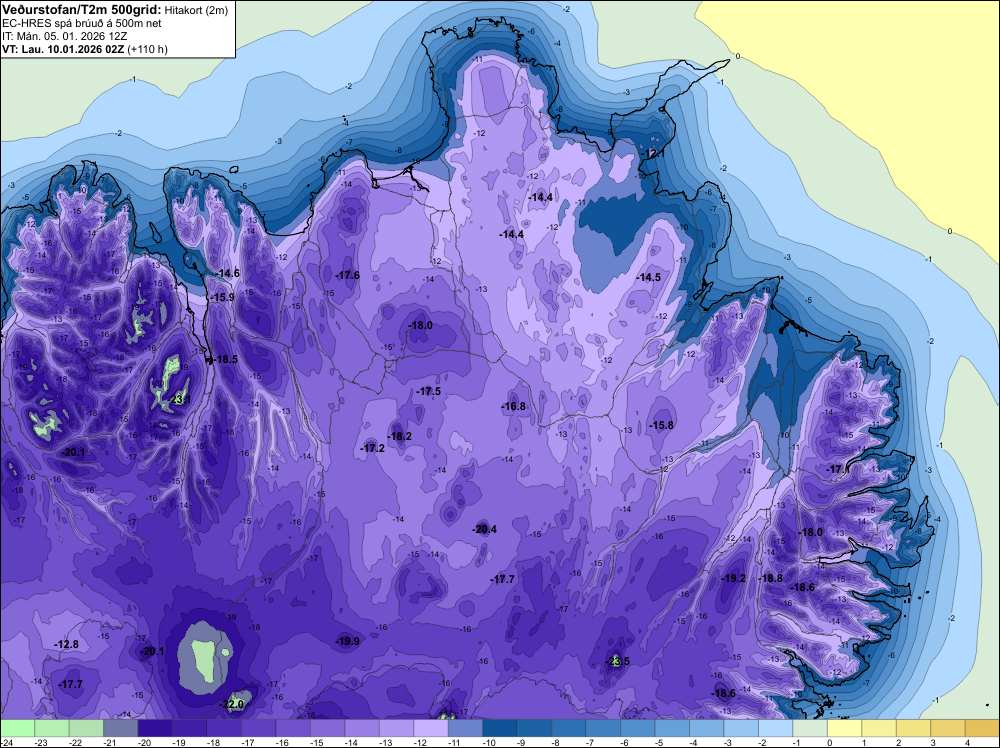Click the "-12.1" coastal temperature value
Viewport: 1000px width, 748px height.
tap(652, 153)
